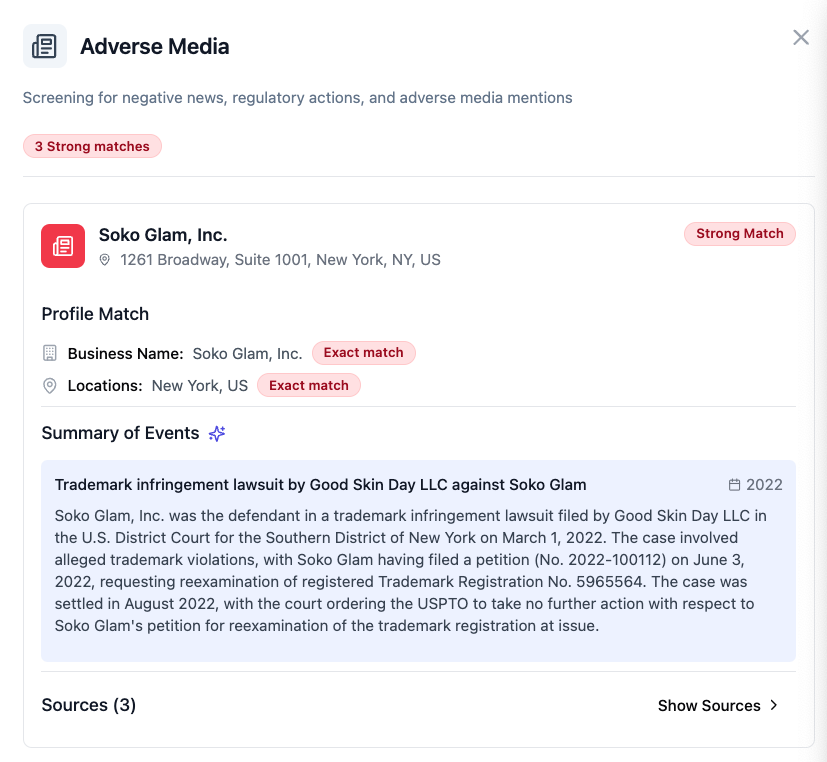This screenshot has width=827, height=762.
Task: Close the Adverse Media panel
Action: click(x=801, y=37)
